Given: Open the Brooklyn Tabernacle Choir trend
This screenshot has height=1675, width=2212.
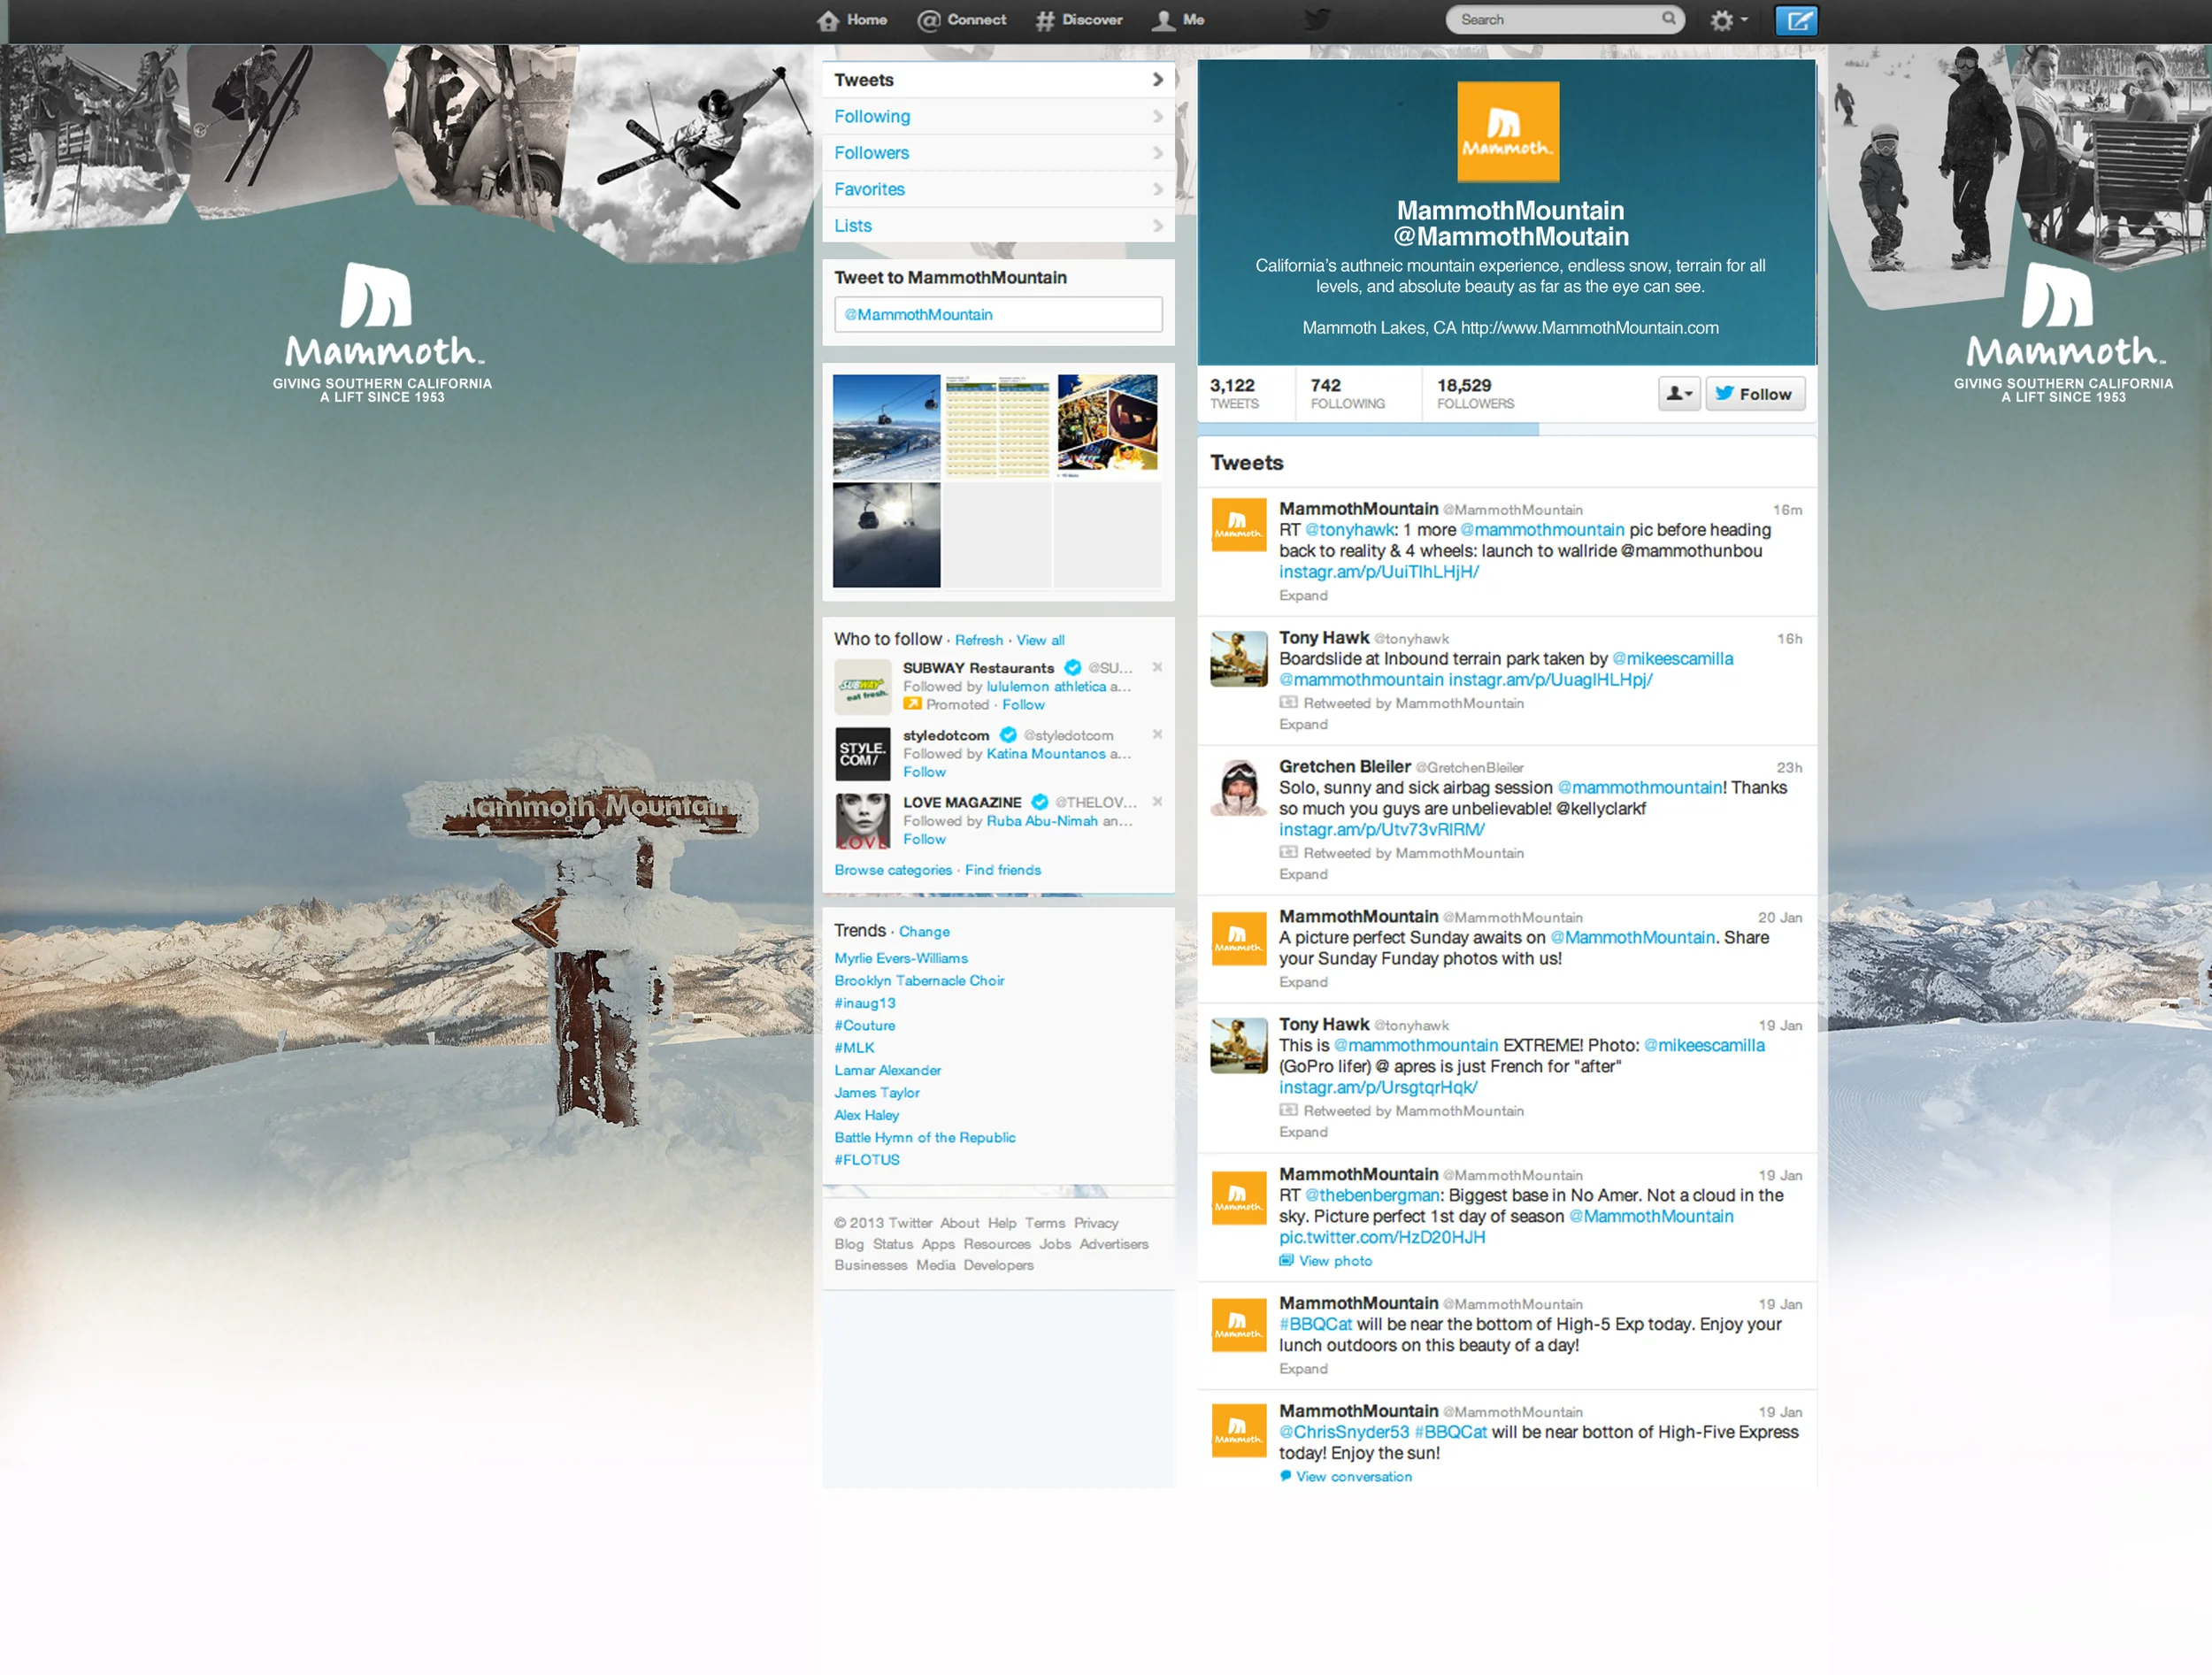Looking at the screenshot, I should click(x=919, y=982).
